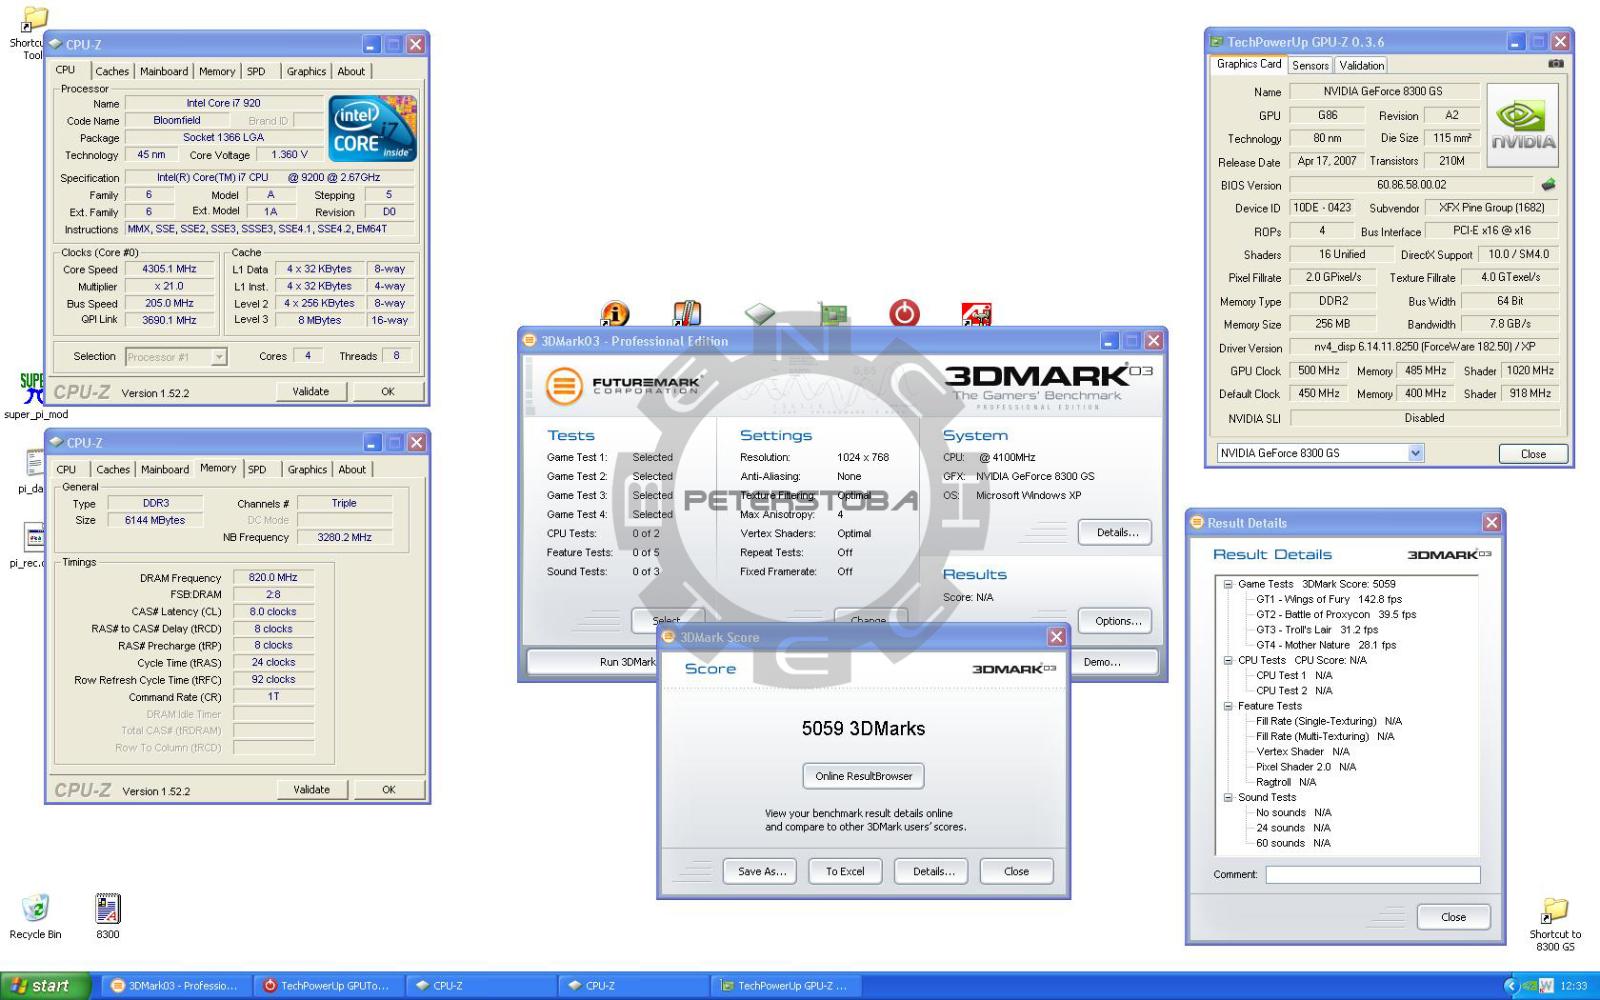
Task: Click the NVIDIA logo in GPU-Z
Action: 1522,125
